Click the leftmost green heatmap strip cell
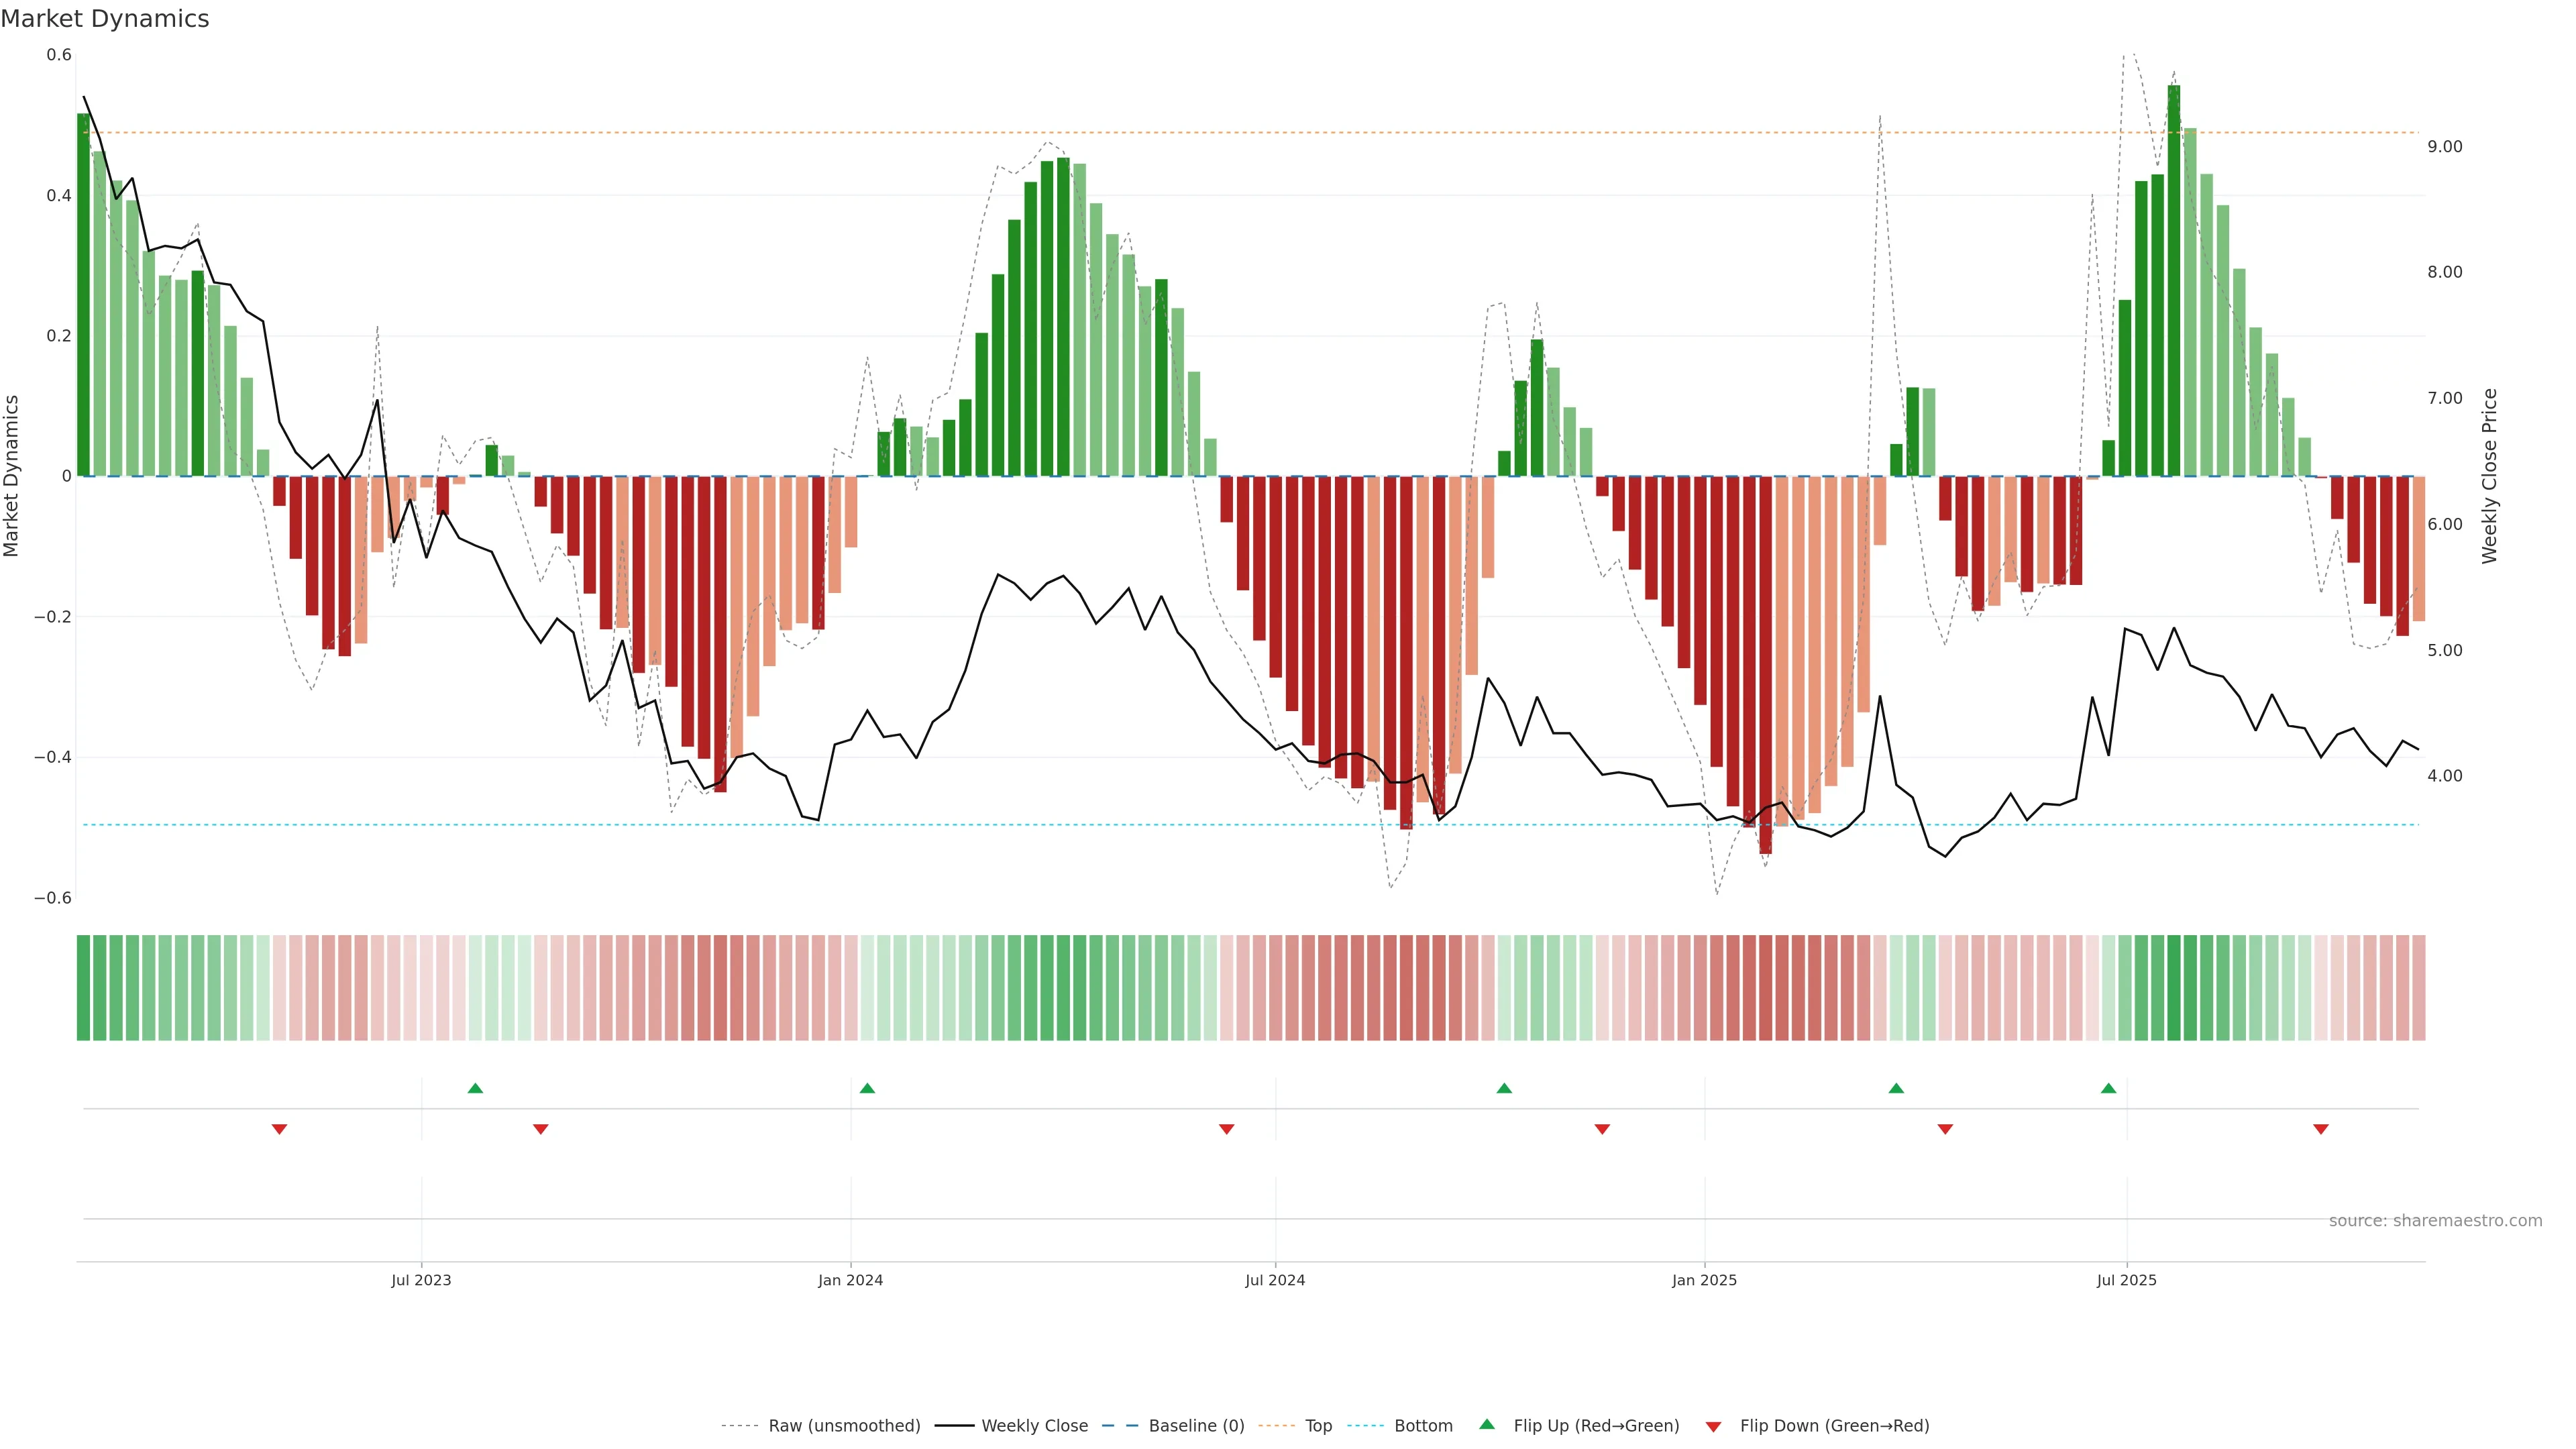 click(83, 987)
